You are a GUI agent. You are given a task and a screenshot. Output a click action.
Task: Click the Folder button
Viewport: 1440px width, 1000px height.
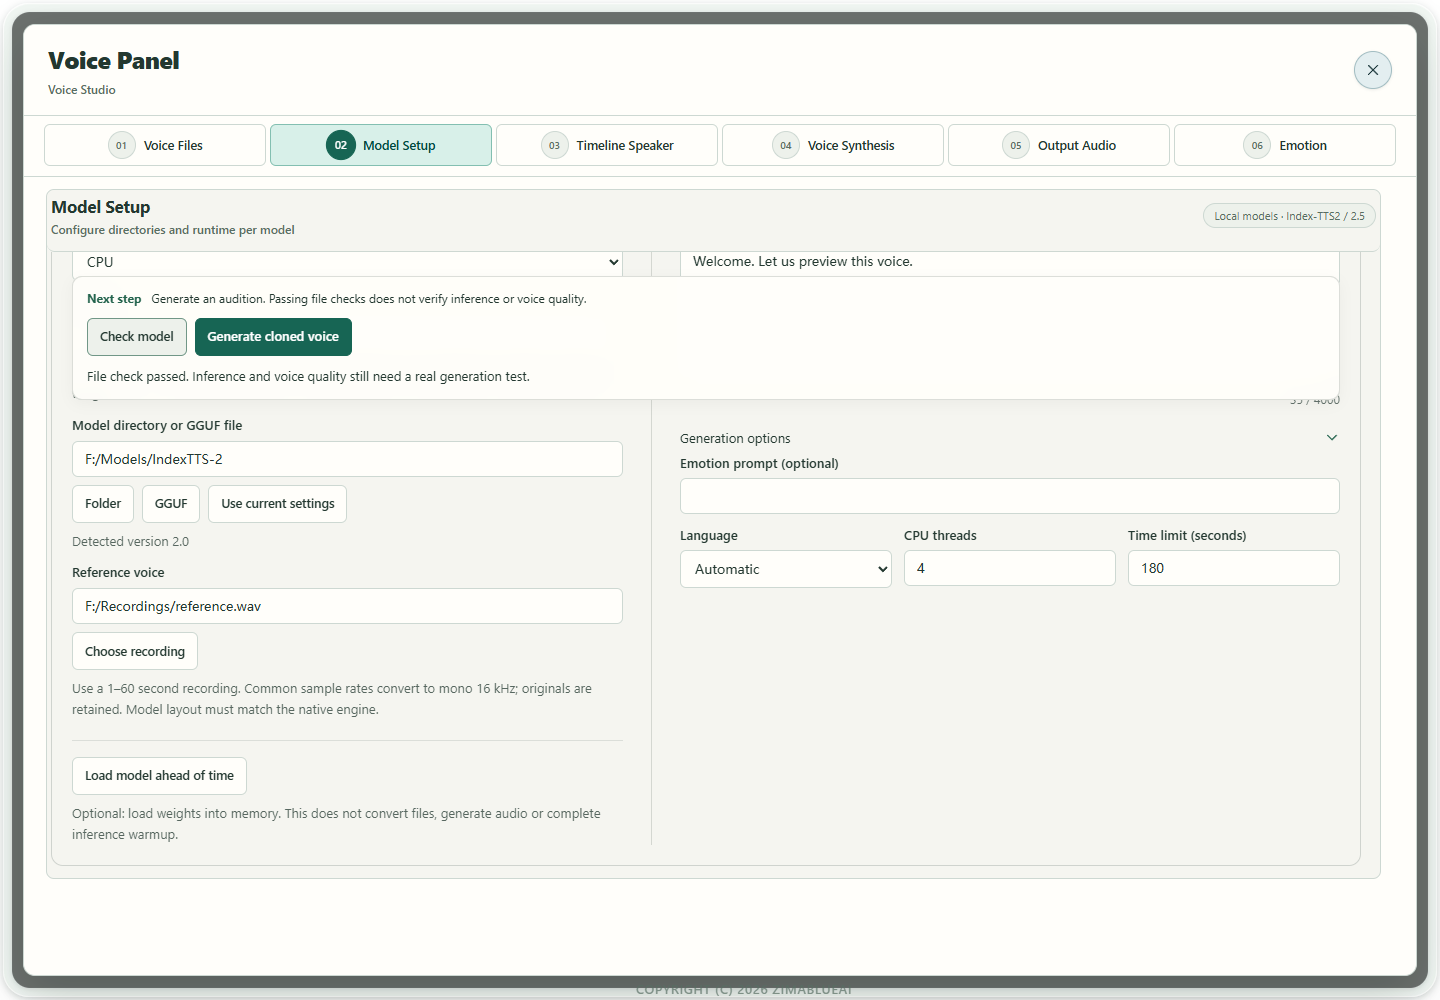tap(103, 504)
